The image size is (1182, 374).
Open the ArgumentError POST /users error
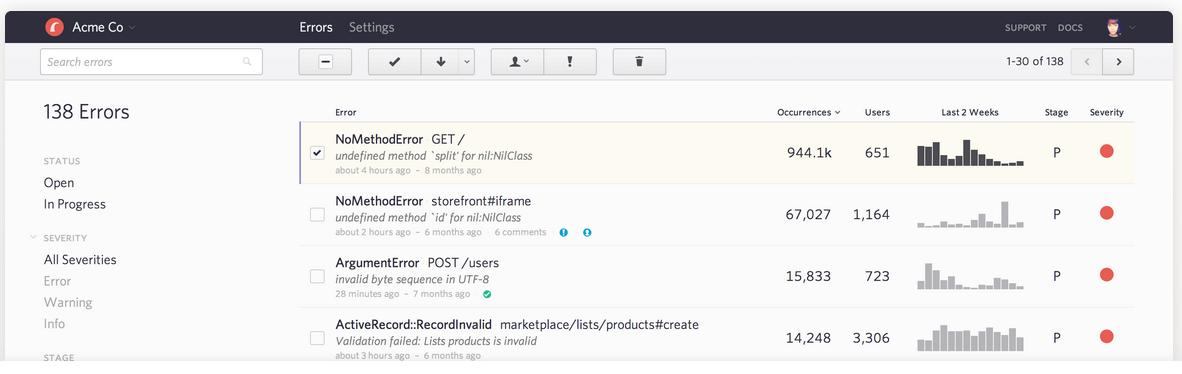tap(417, 263)
